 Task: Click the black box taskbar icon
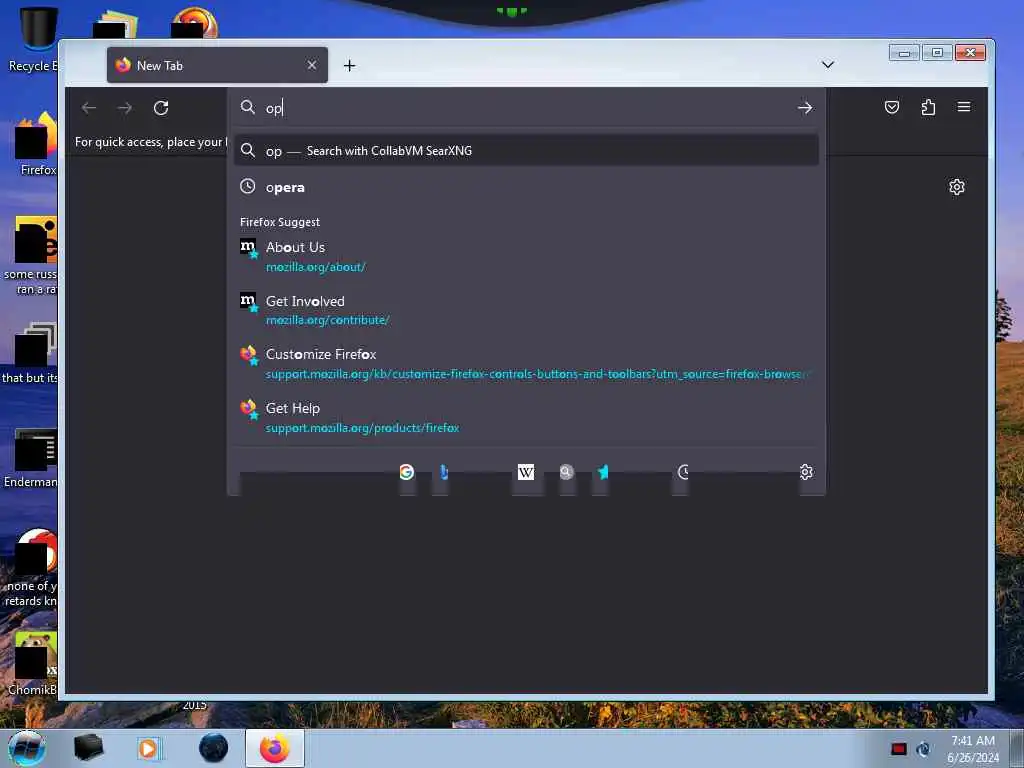pos(88,748)
